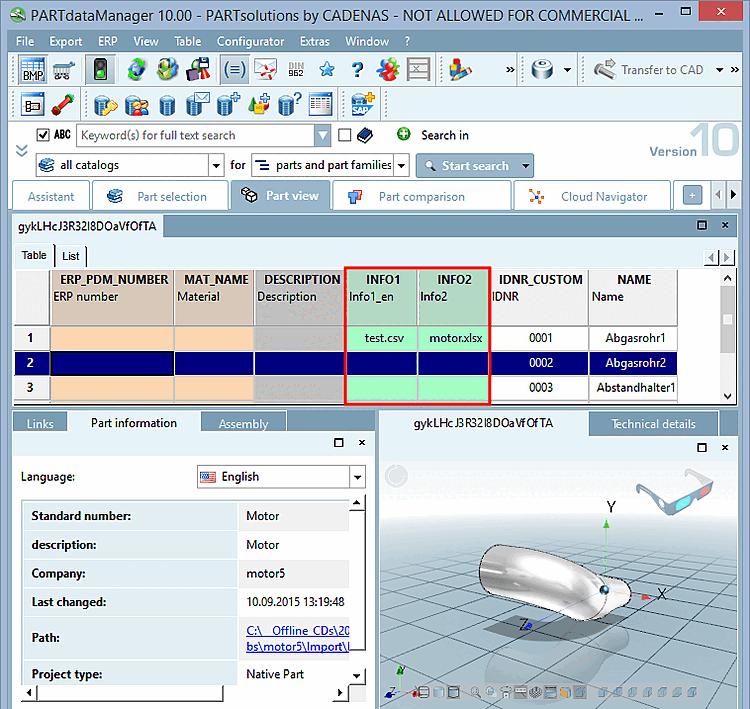
Task: Enable the checkbox beside the book icon
Action: tap(345, 135)
